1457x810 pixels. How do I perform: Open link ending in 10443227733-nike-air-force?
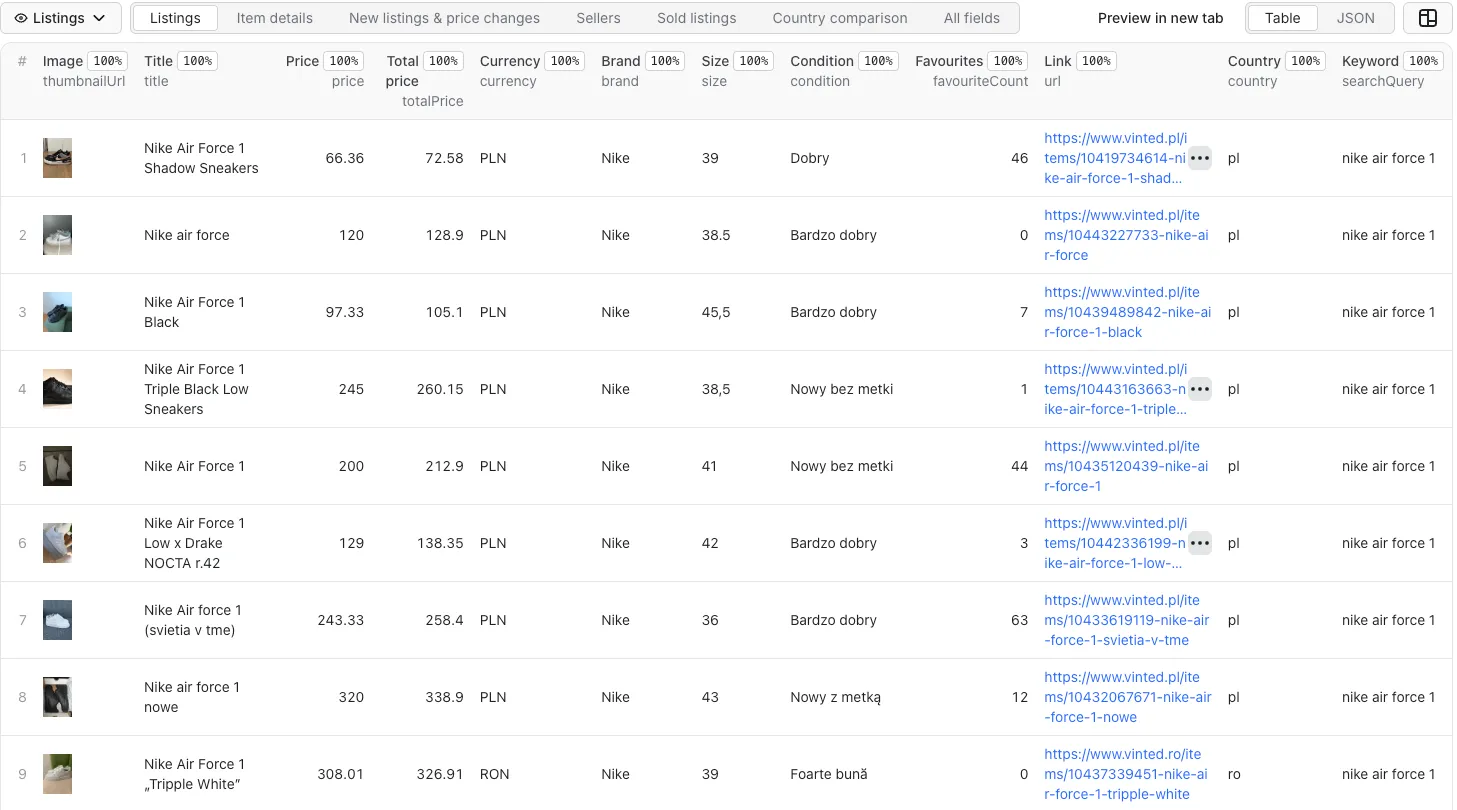coord(1125,235)
